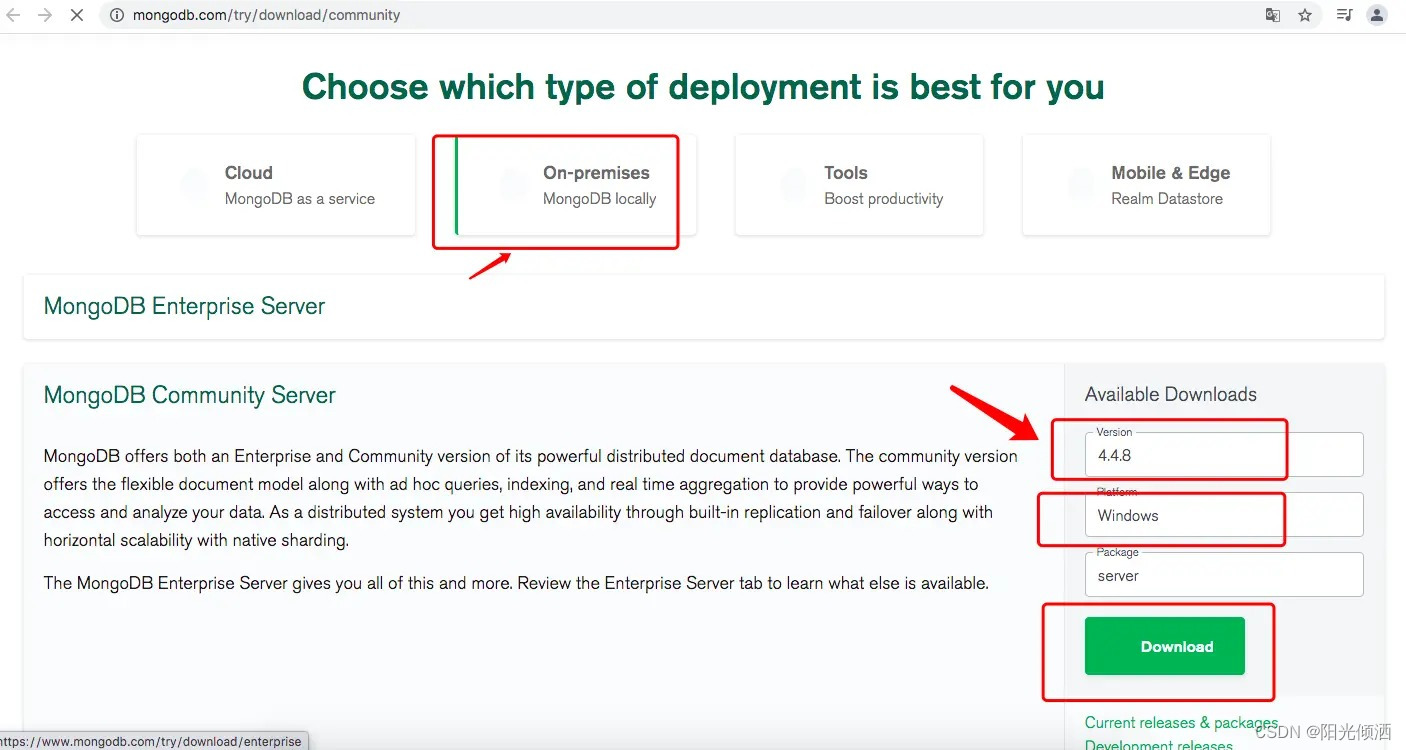Click the Cloud card icon
The image size is (1406, 750).
coord(194,185)
